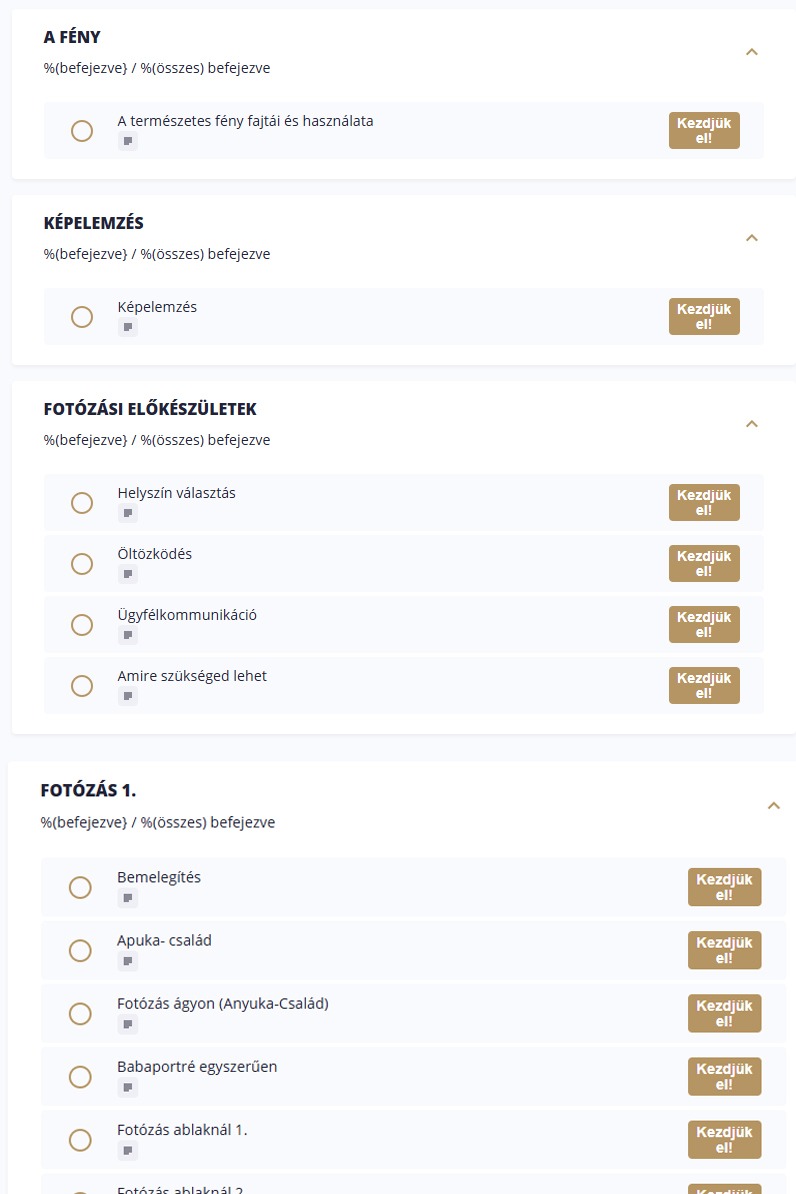Click the comment icon under Apuka- család

(x=127, y=961)
